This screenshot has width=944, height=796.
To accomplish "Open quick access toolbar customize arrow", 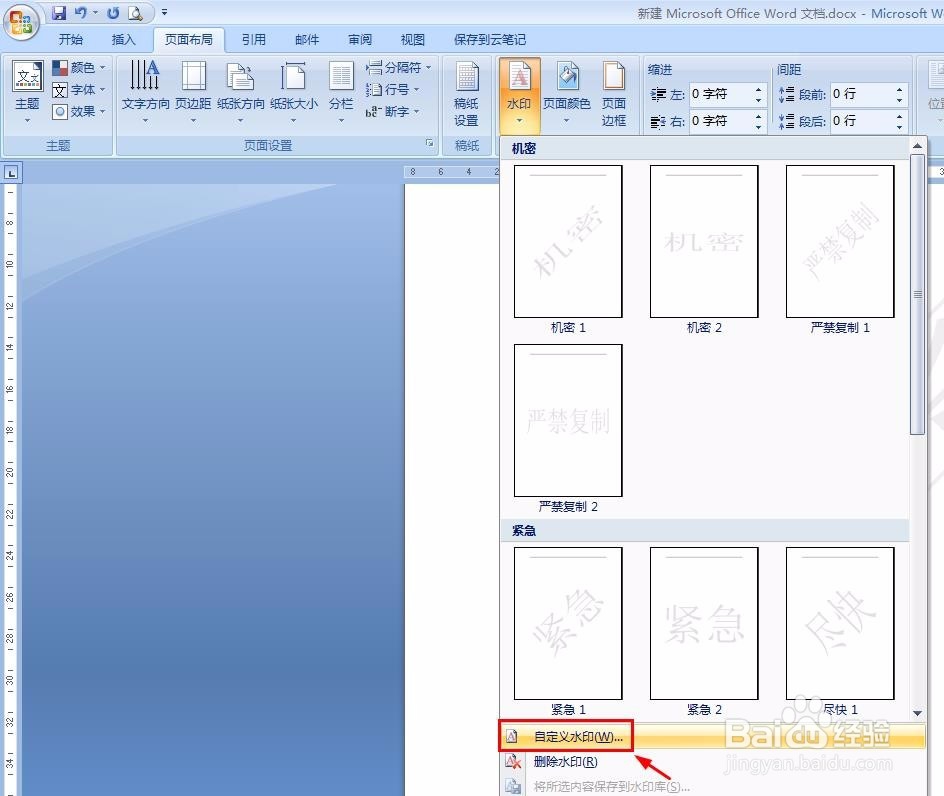I will click(164, 12).
